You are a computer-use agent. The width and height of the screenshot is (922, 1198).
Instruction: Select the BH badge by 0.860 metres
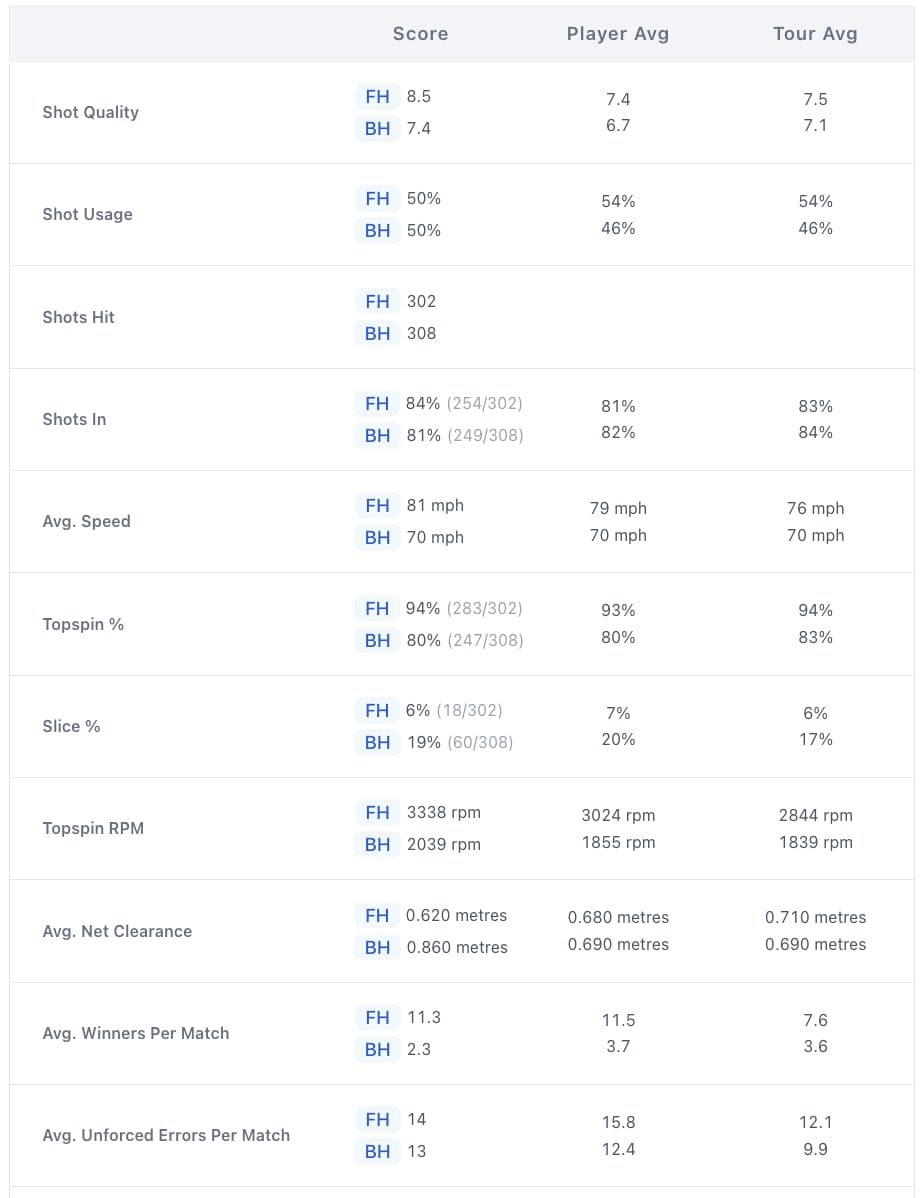click(377, 947)
